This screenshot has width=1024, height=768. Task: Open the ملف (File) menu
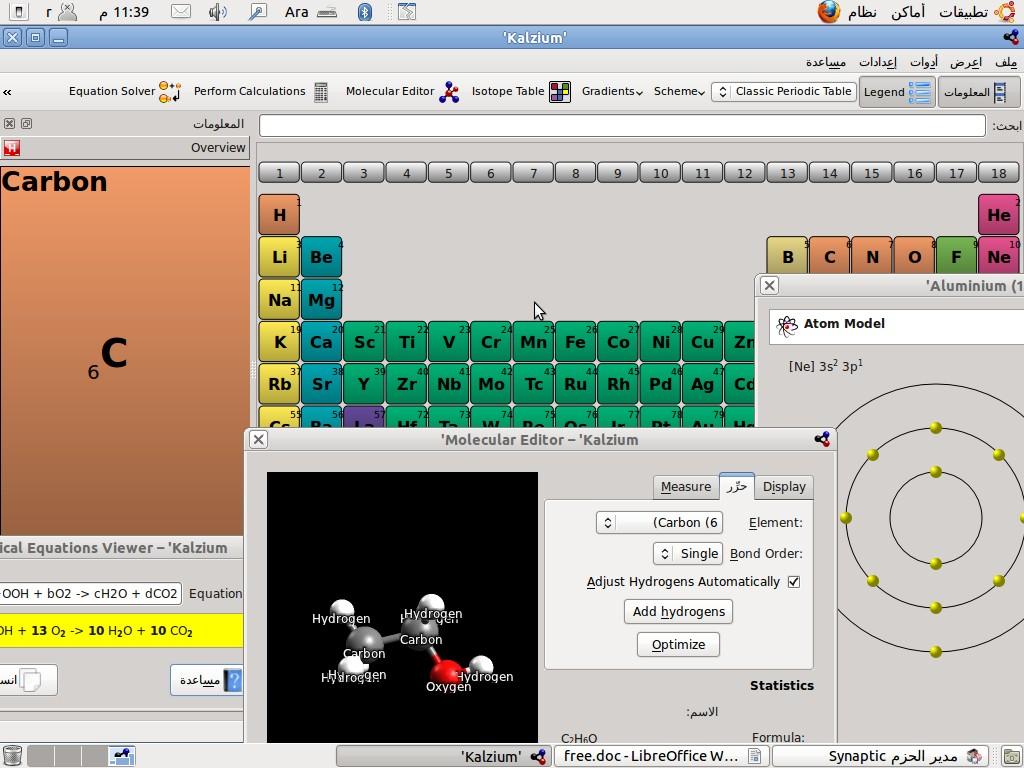pyautogui.click(x=1006, y=62)
